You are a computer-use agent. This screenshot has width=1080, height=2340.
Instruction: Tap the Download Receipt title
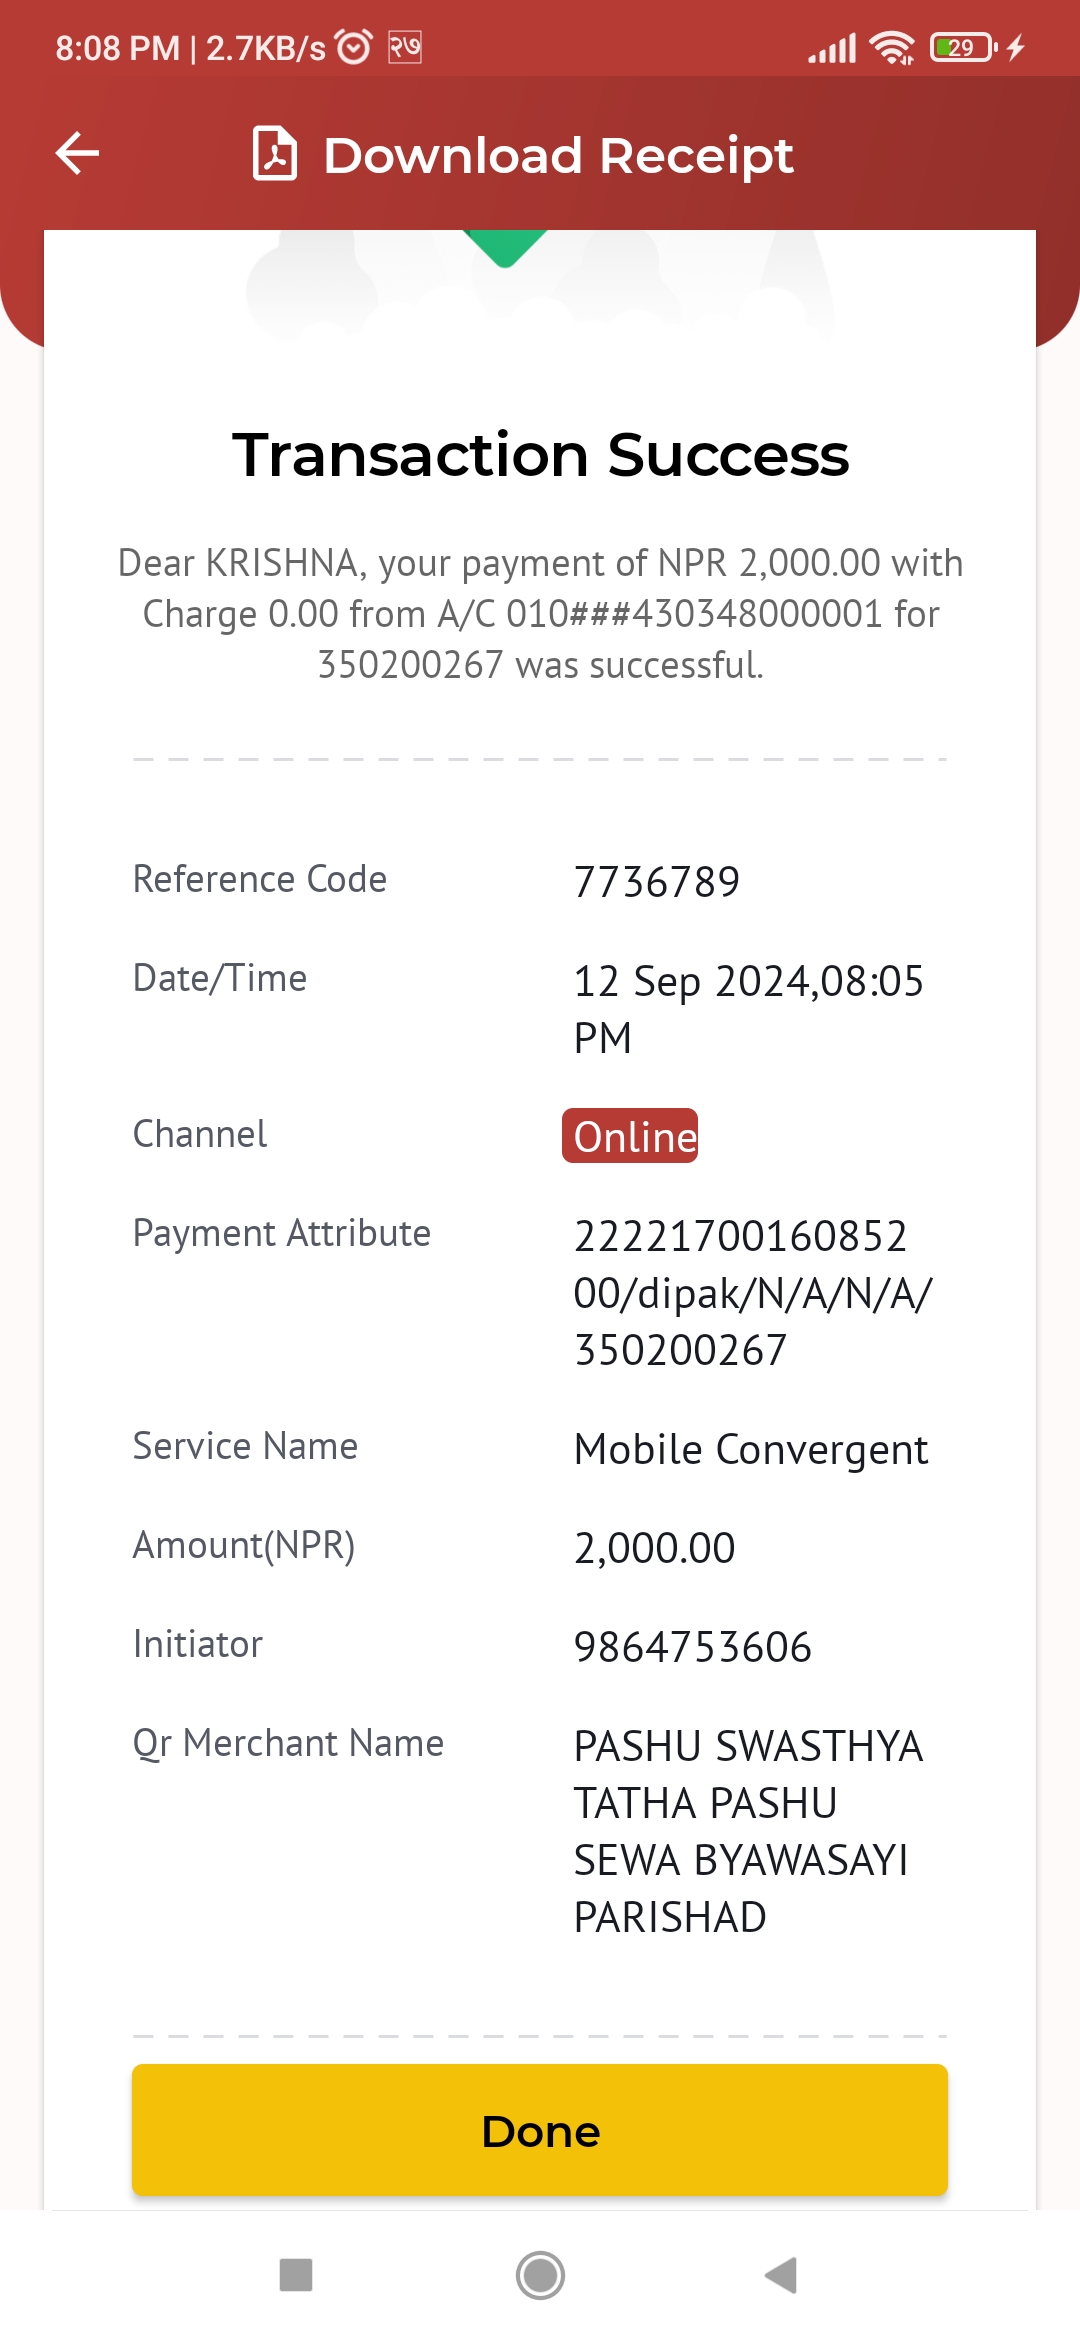558,155
